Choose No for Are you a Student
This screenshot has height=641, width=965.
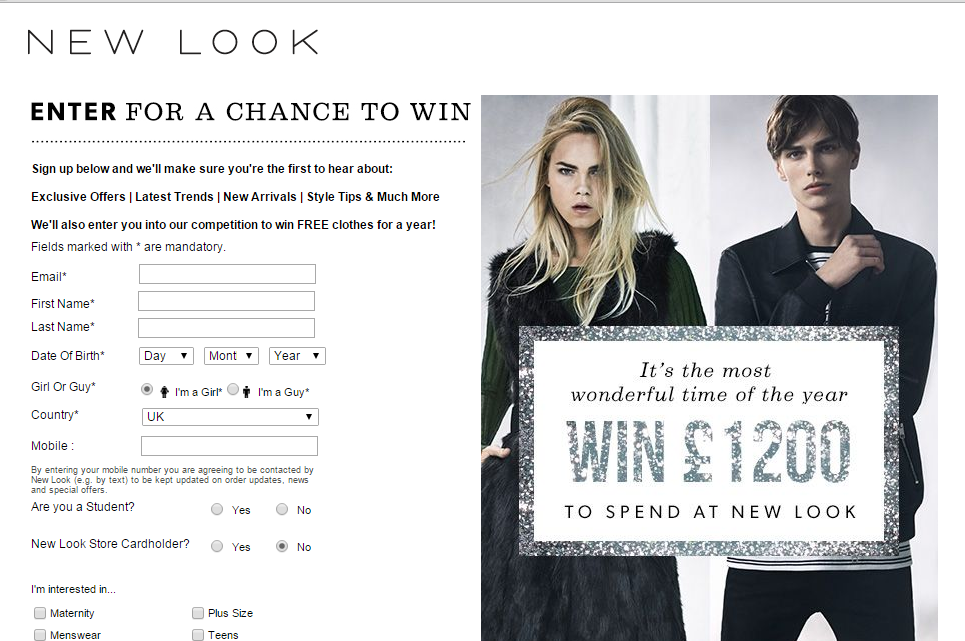pos(282,509)
